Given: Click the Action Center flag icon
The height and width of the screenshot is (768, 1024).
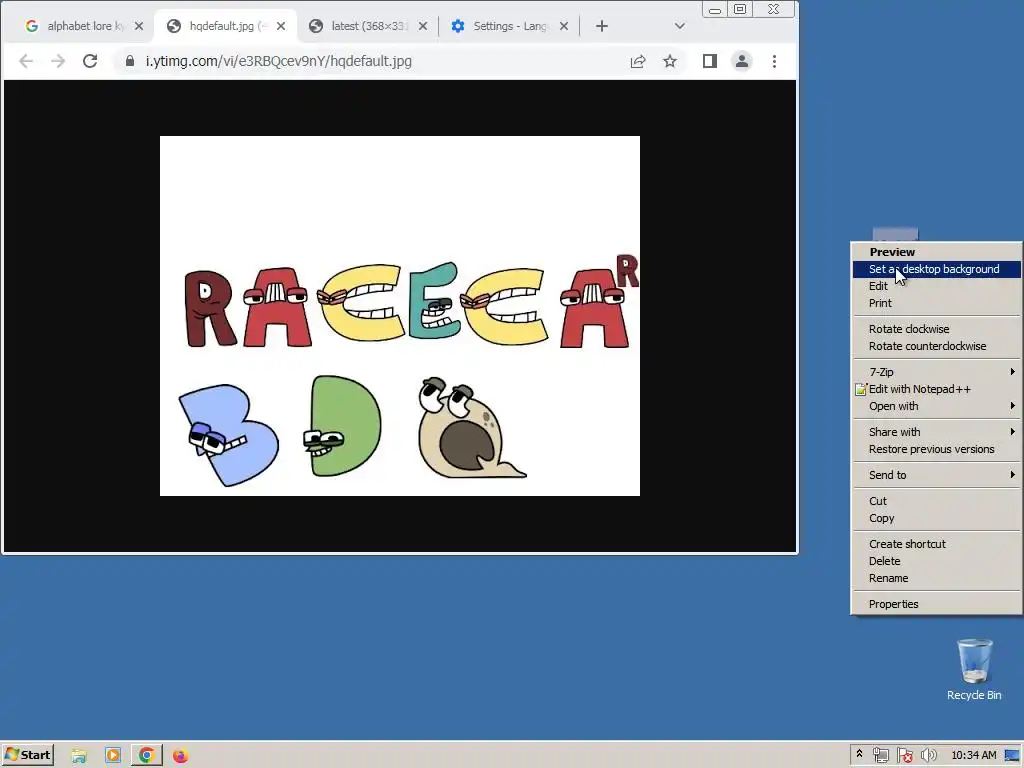Looking at the screenshot, I should tap(905, 756).
